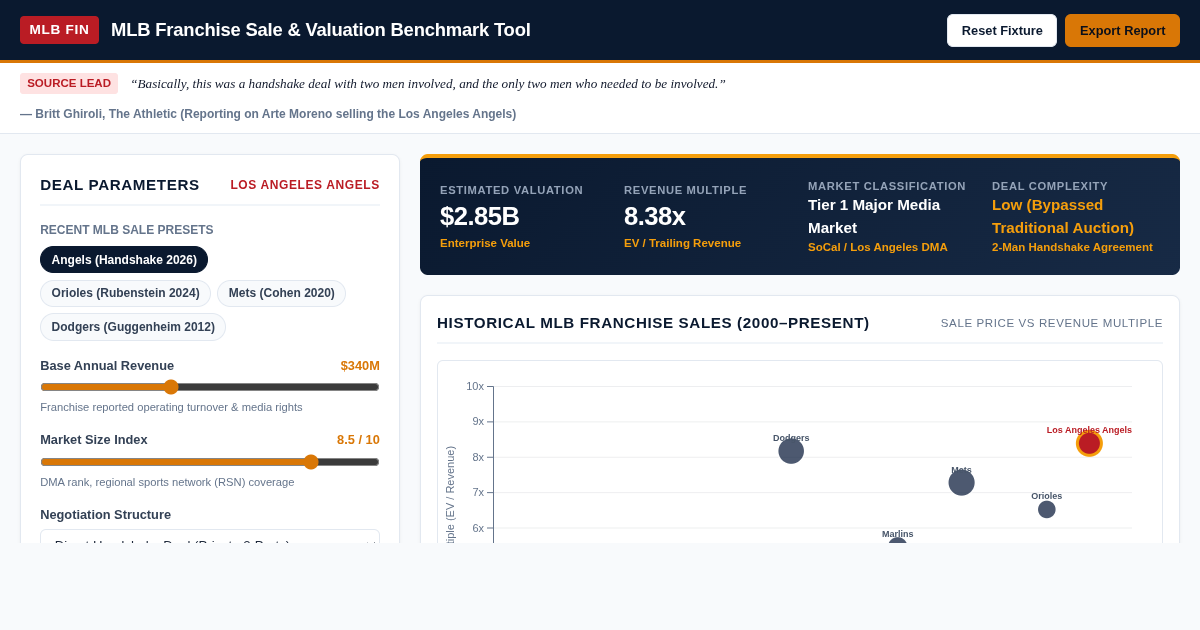Click the Britt Ghiroli attribution line
1200x630 pixels.
click(x=268, y=114)
